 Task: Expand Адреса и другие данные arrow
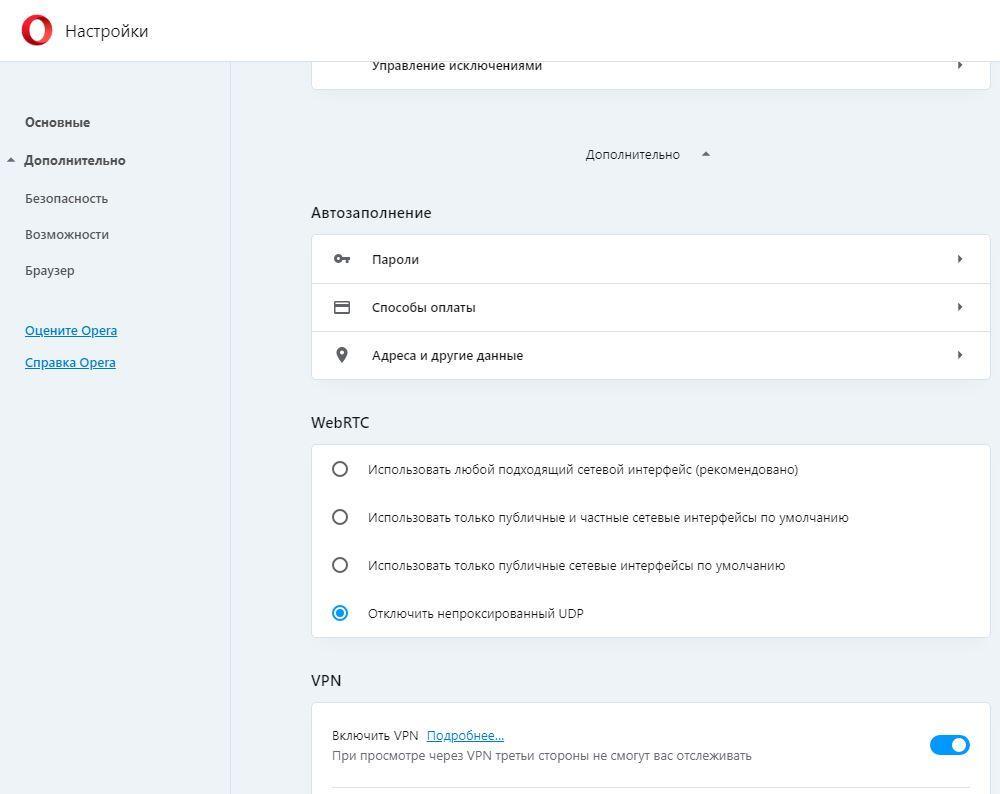click(x=960, y=355)
